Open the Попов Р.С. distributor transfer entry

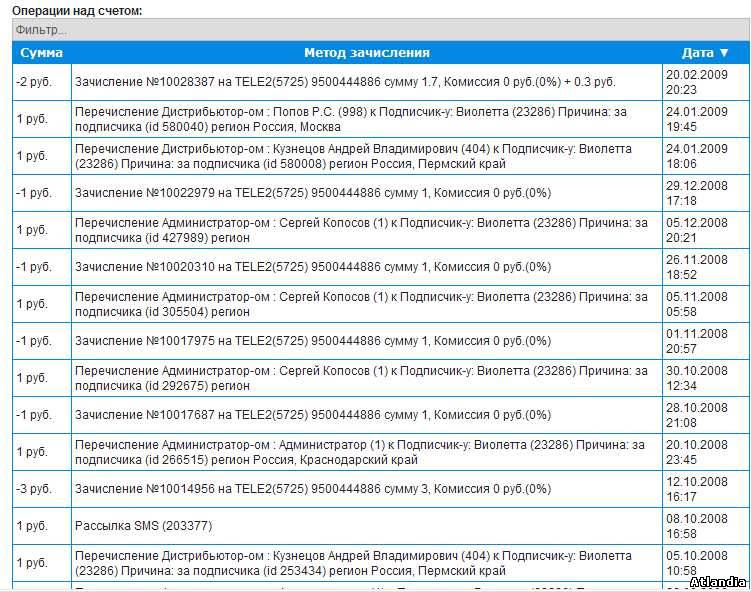pos(345,120)
